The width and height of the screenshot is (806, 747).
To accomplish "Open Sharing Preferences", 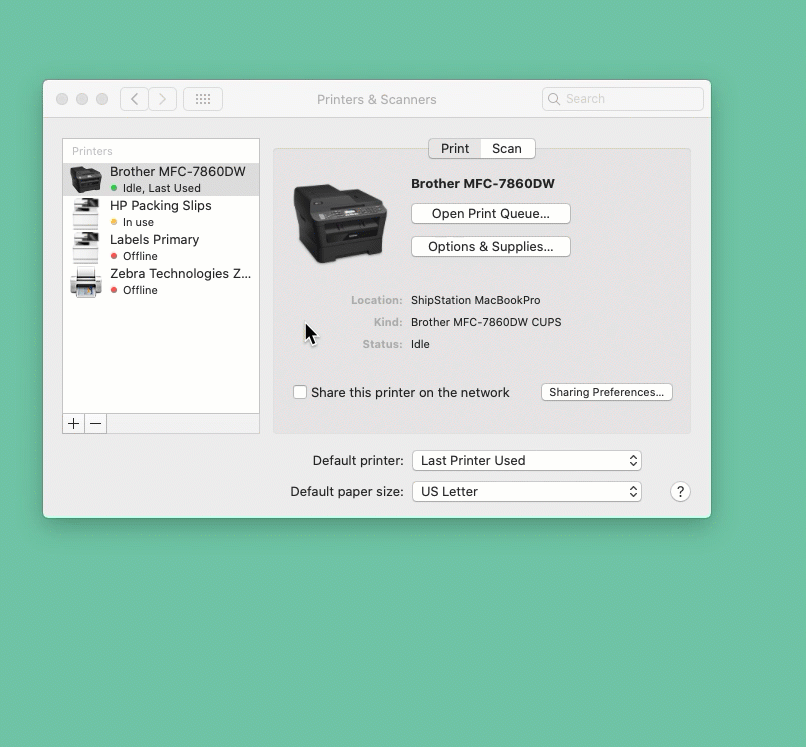I will point(607,392).
